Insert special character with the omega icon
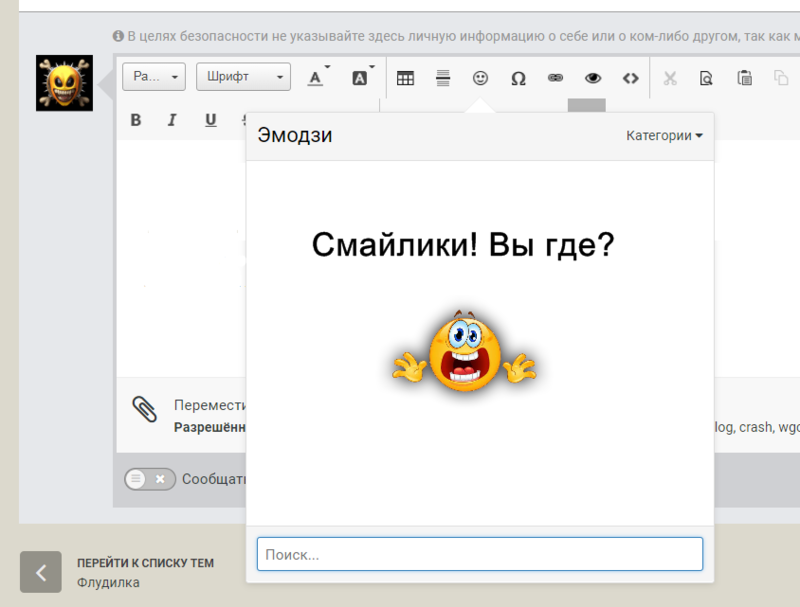The width and height of the screenshot is (800, 607). (518, 77)
